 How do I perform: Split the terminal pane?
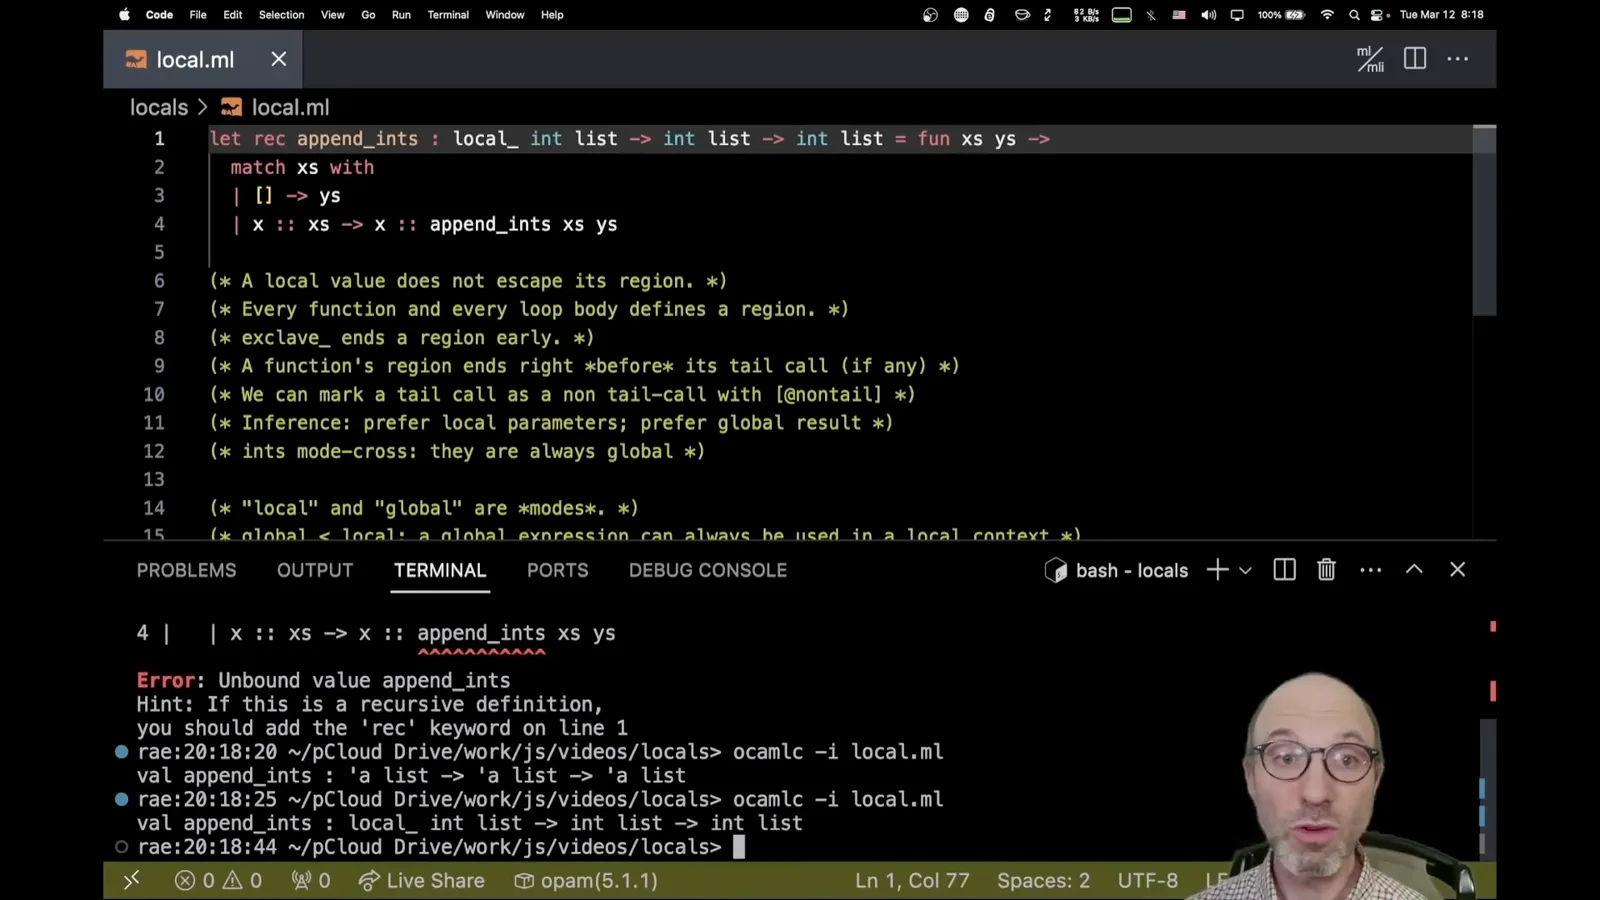pyautogui.click(x=1285, y=570)
